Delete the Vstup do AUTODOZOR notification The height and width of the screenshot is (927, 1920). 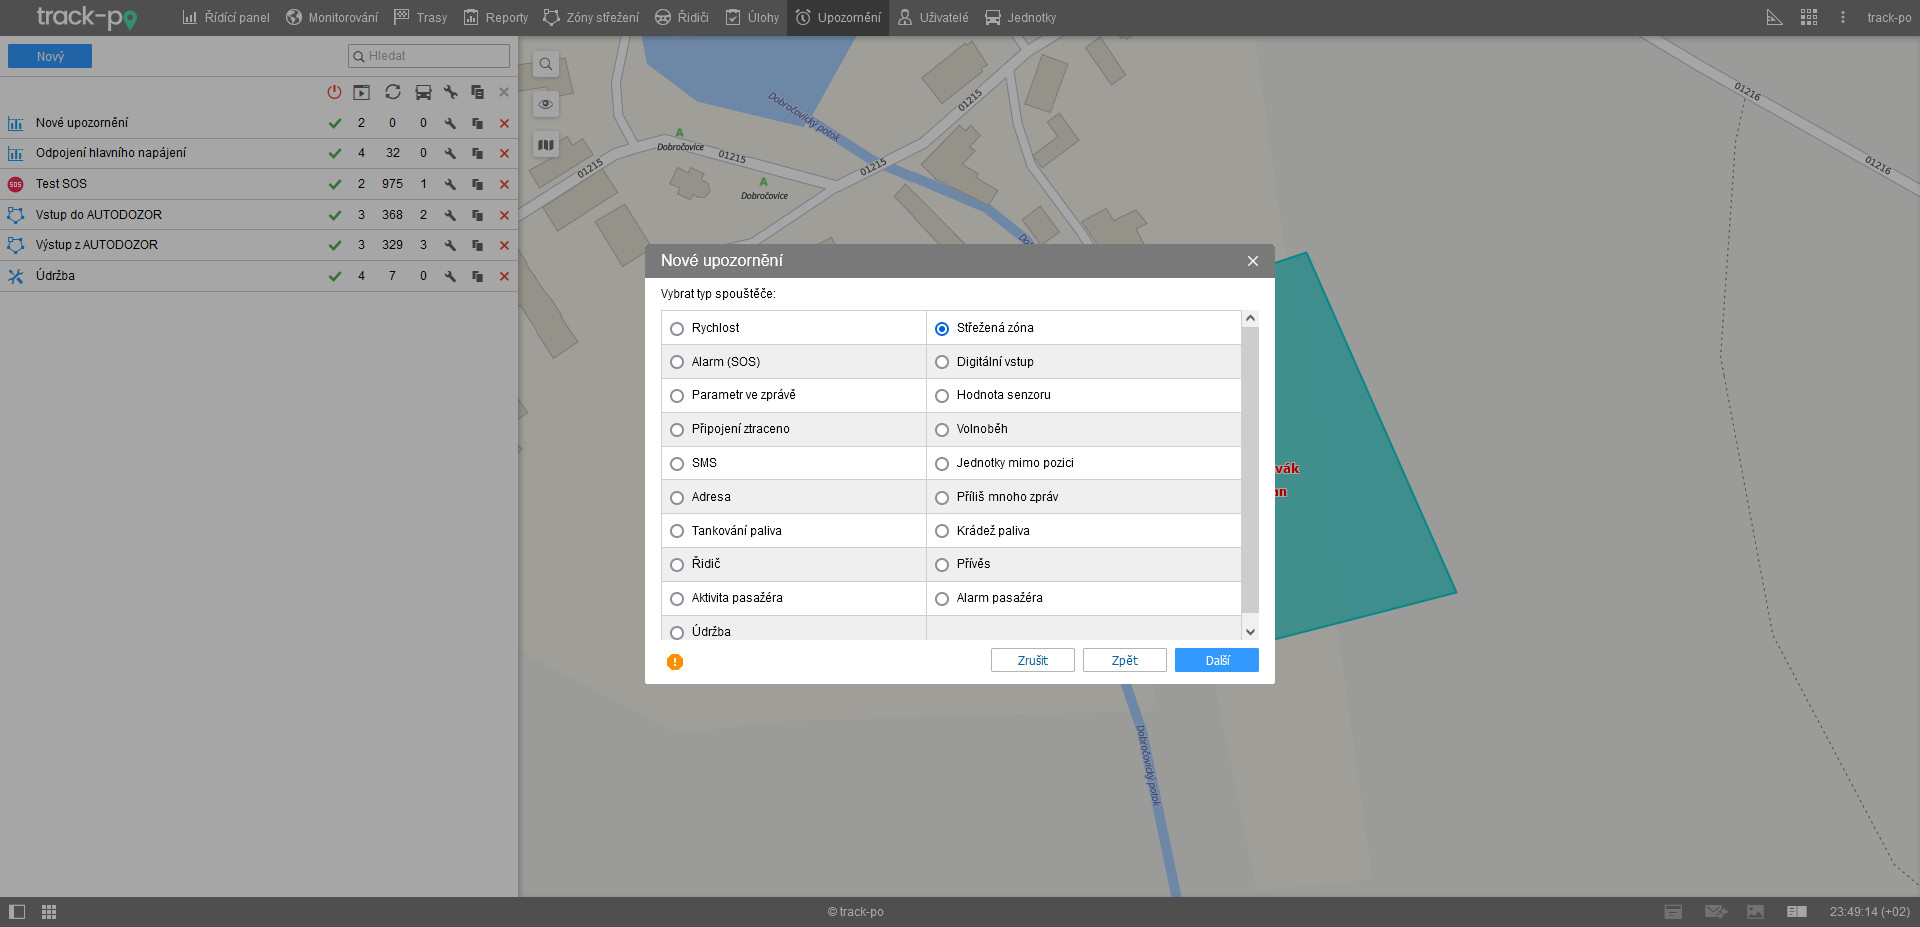point(504,216)
